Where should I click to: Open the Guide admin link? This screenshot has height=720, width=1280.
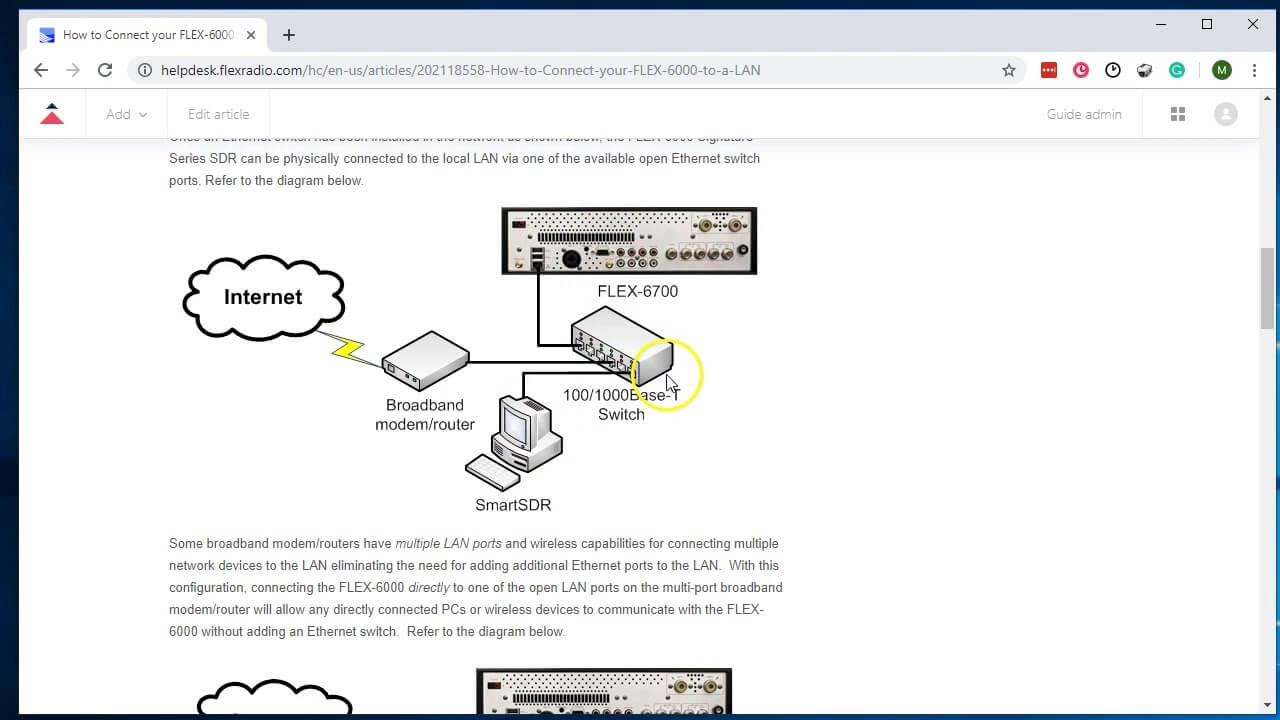[x=1084, y=114]
